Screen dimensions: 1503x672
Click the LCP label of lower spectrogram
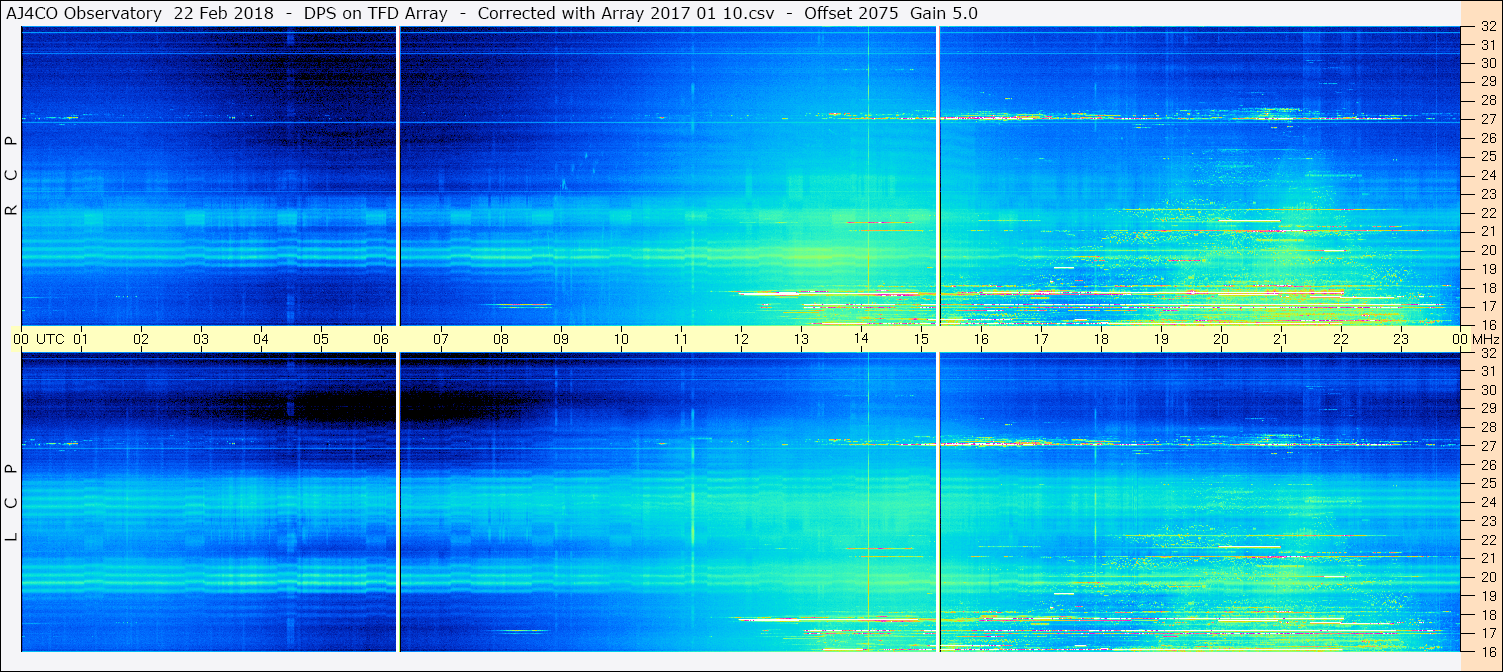point(12,503)
